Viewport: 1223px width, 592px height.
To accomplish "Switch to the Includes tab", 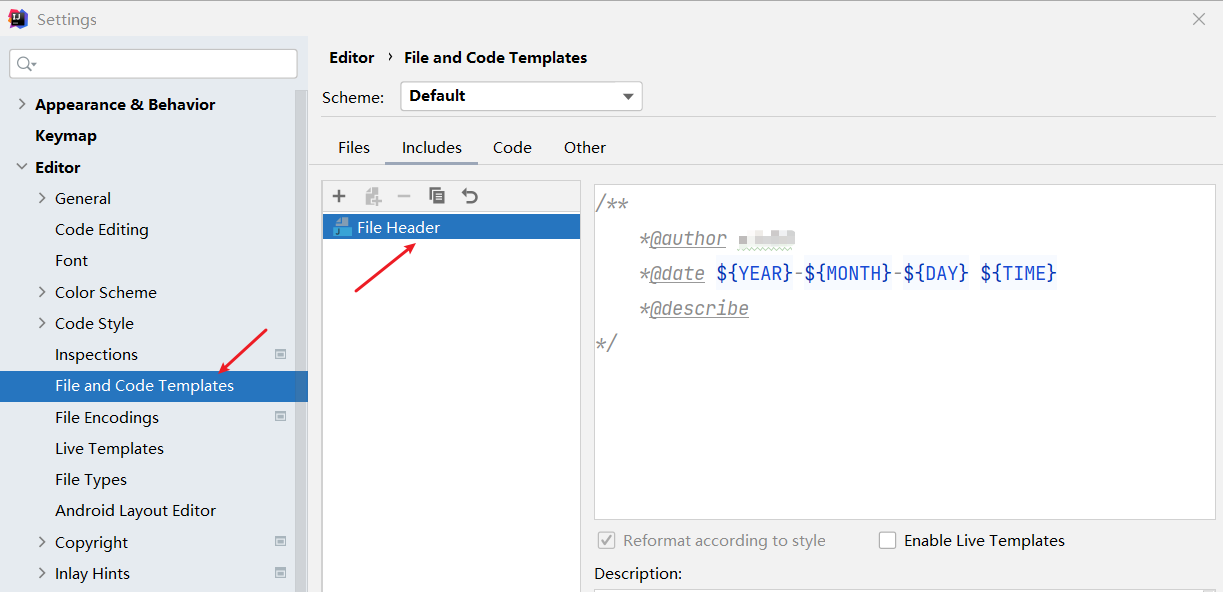I will click(x=432, y=147).
